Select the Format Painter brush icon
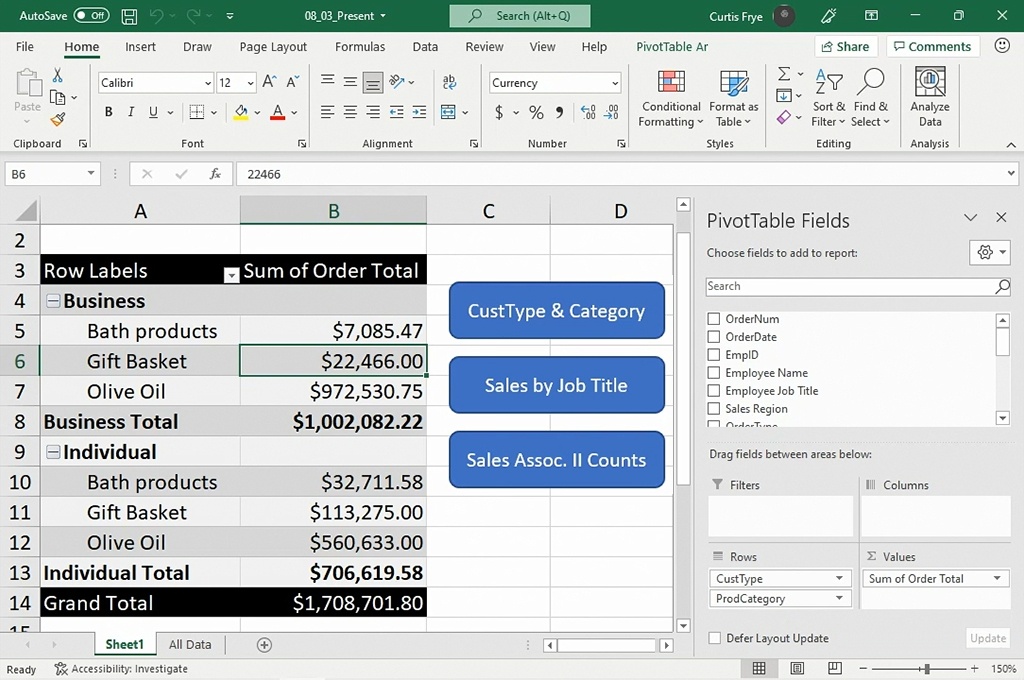The width and height of the screenshot is (1024, 680). tap(57, 120)
